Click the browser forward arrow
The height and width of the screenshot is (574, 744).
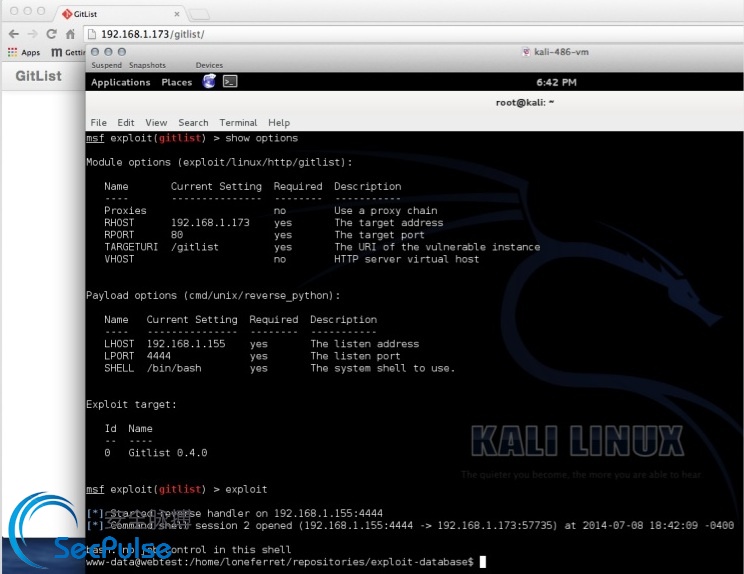pyautogui.click(x=33, y=34)
